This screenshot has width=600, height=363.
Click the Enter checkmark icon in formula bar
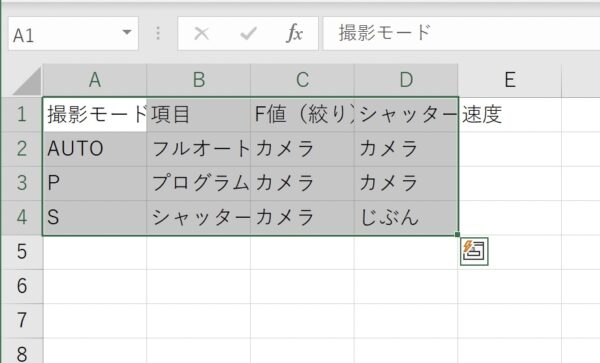(x=248, y=34)
